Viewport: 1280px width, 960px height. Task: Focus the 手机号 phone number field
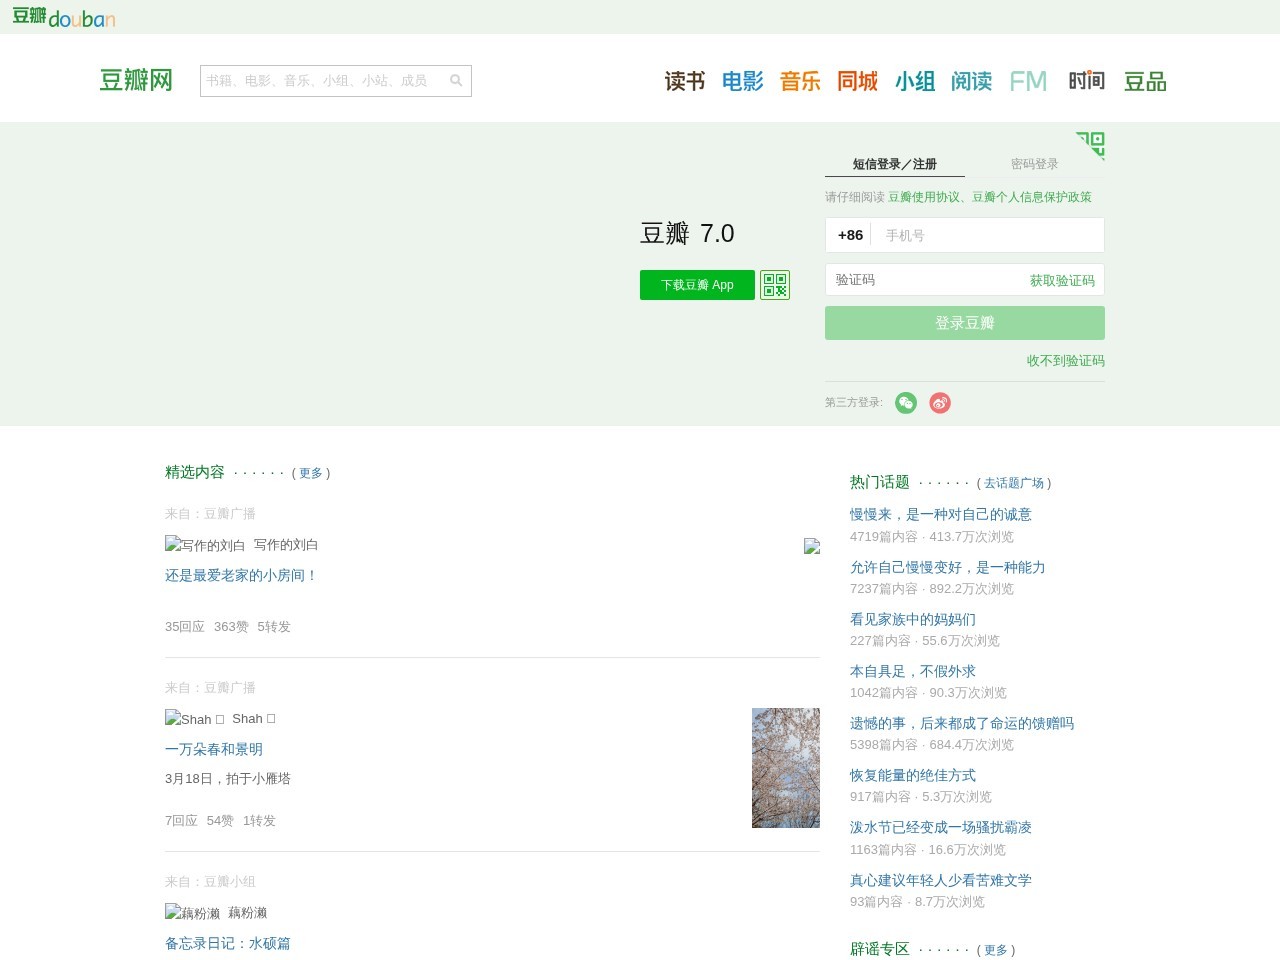pos(990,235)
